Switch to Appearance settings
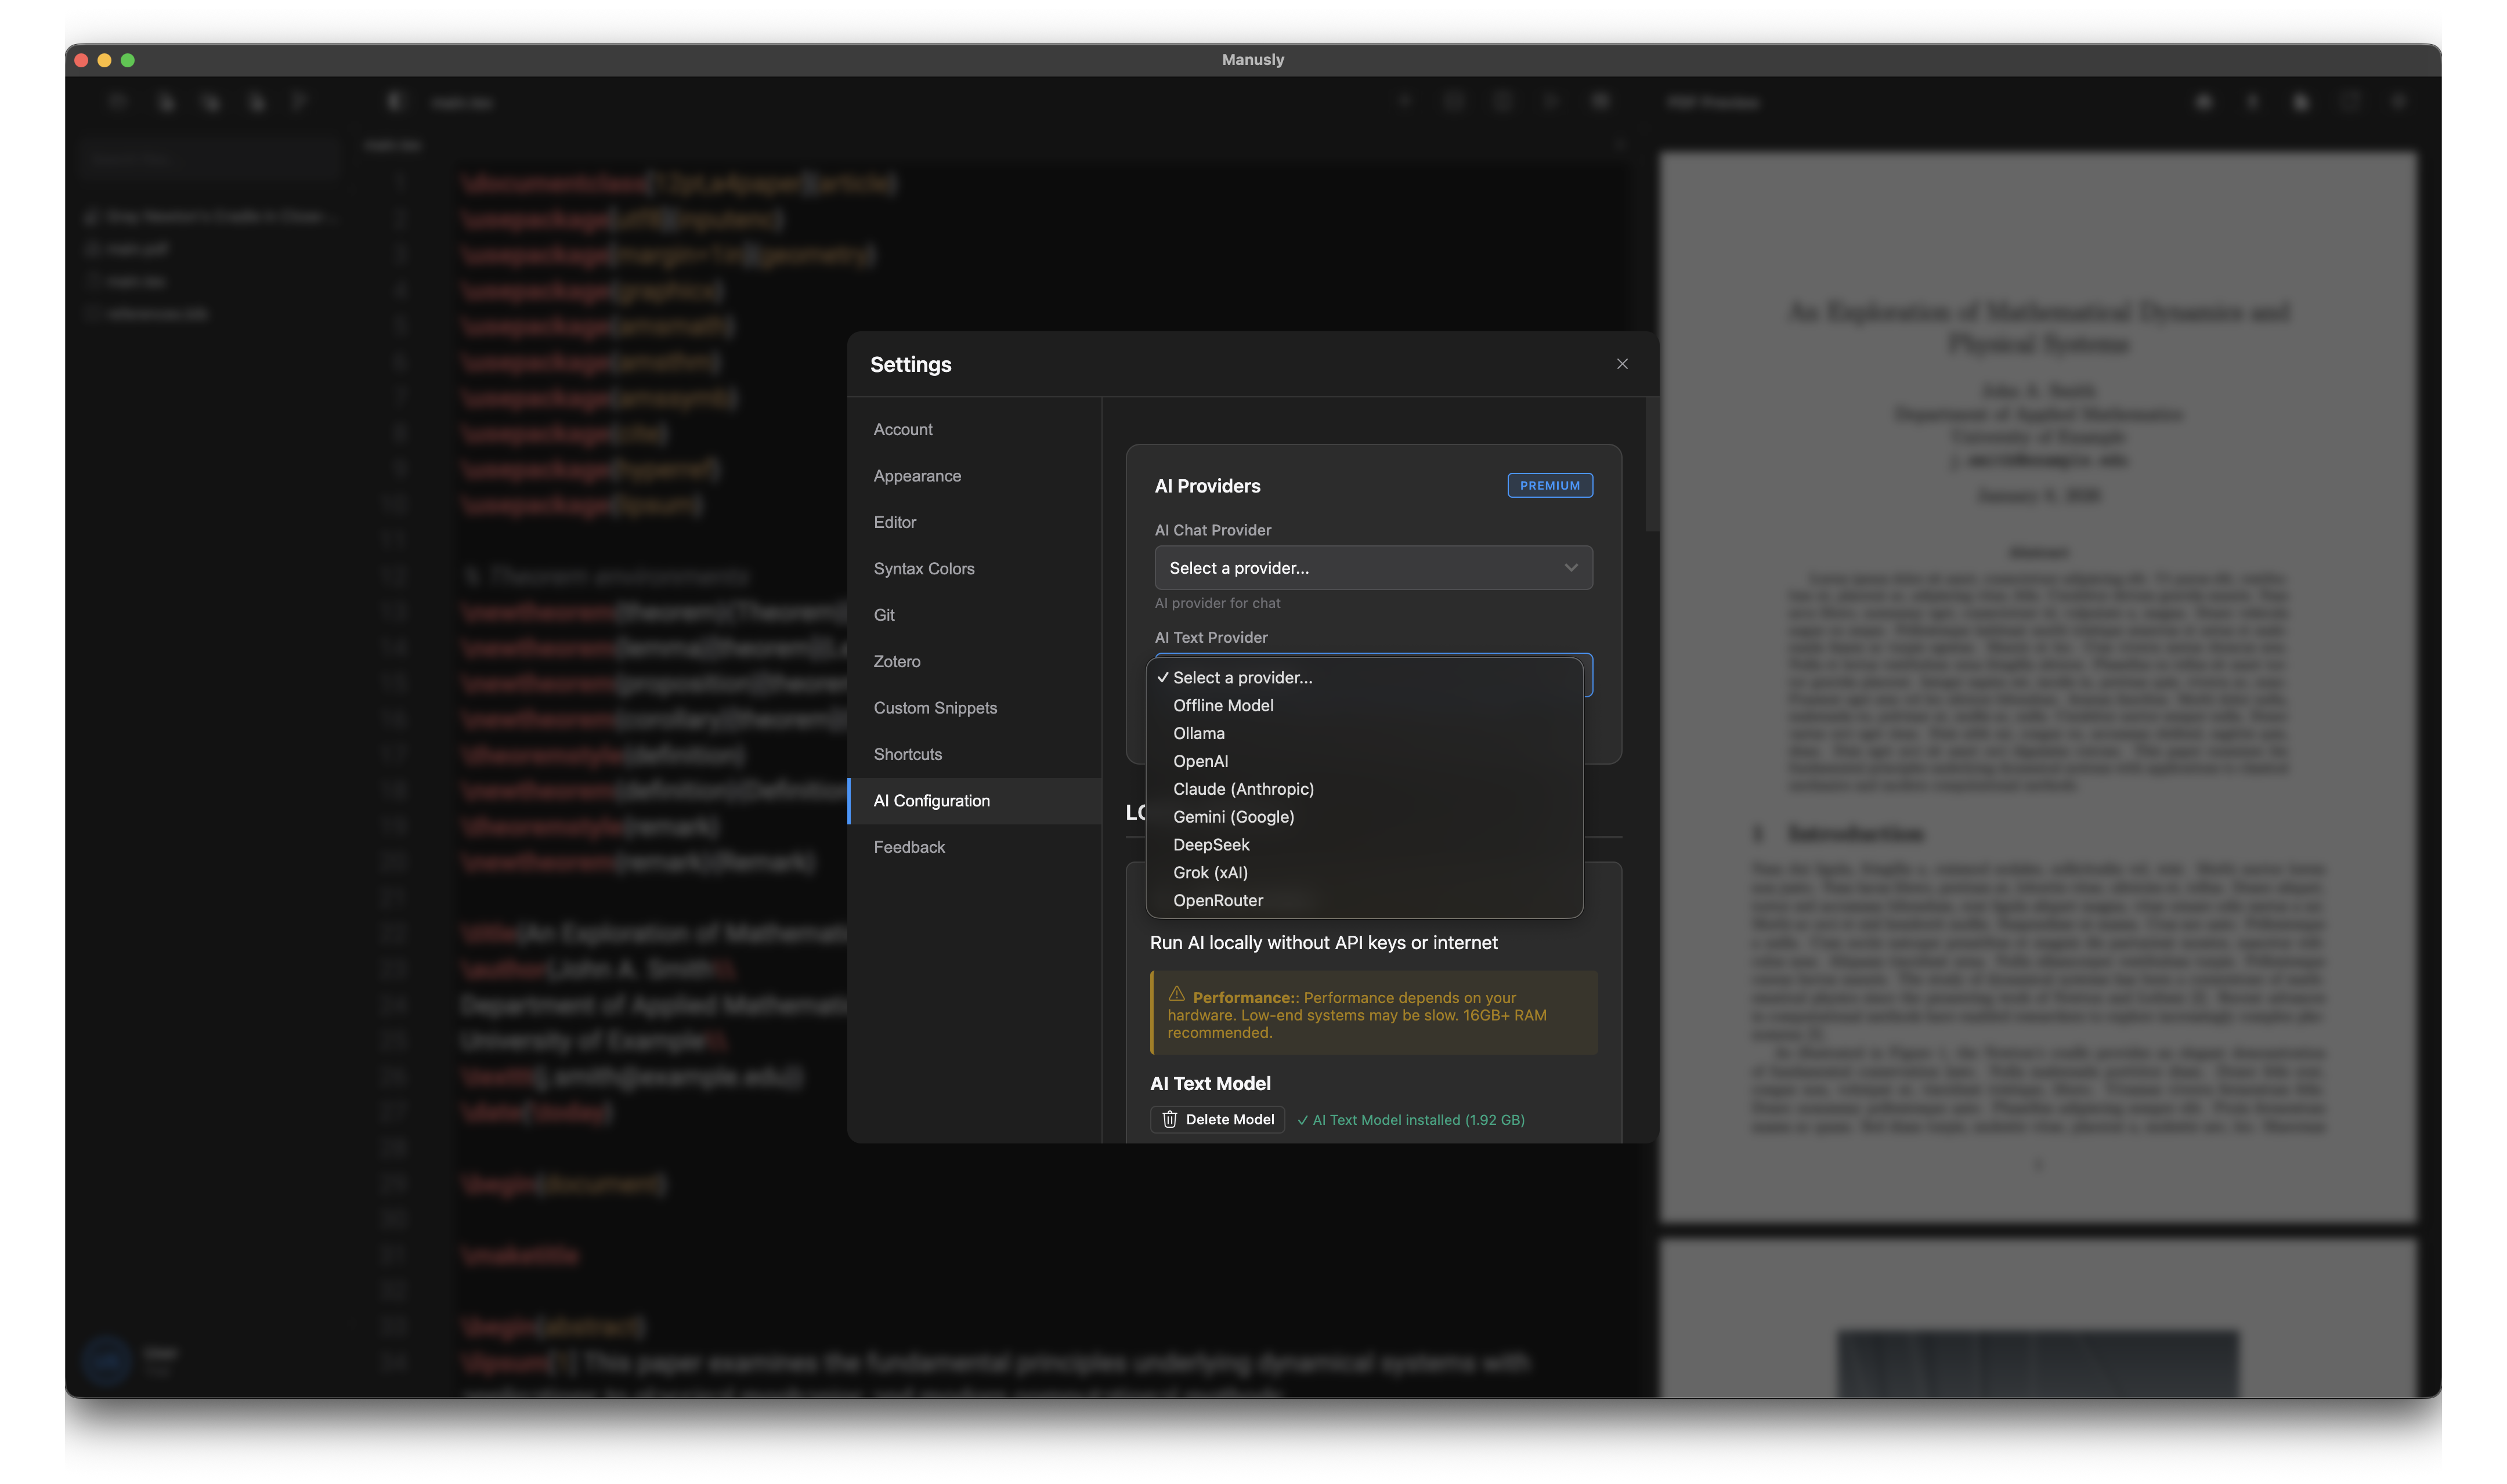The width and height of the screenshot is (2507, 1484). click(917, 476)
